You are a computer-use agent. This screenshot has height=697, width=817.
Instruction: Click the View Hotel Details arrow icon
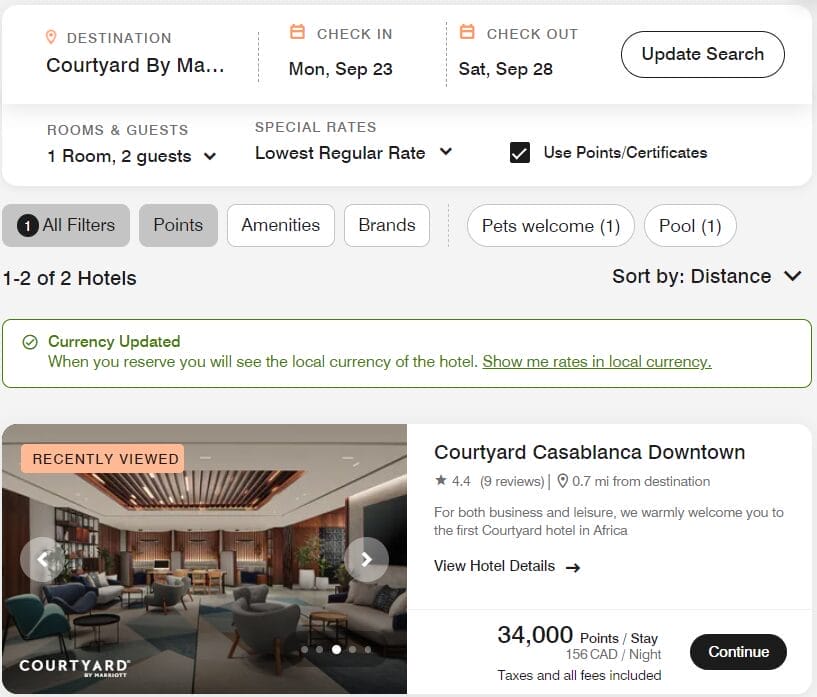[x=573, y=567]
